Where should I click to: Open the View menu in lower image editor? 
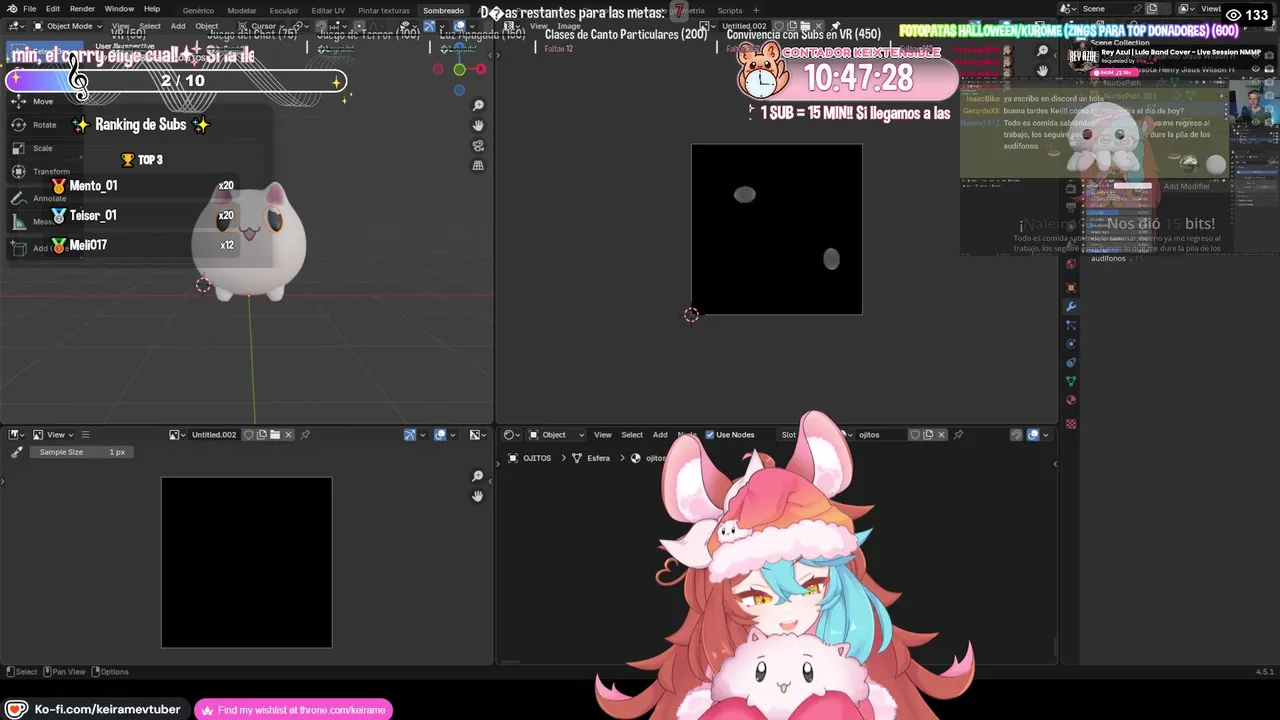click(x=56, y=435)
